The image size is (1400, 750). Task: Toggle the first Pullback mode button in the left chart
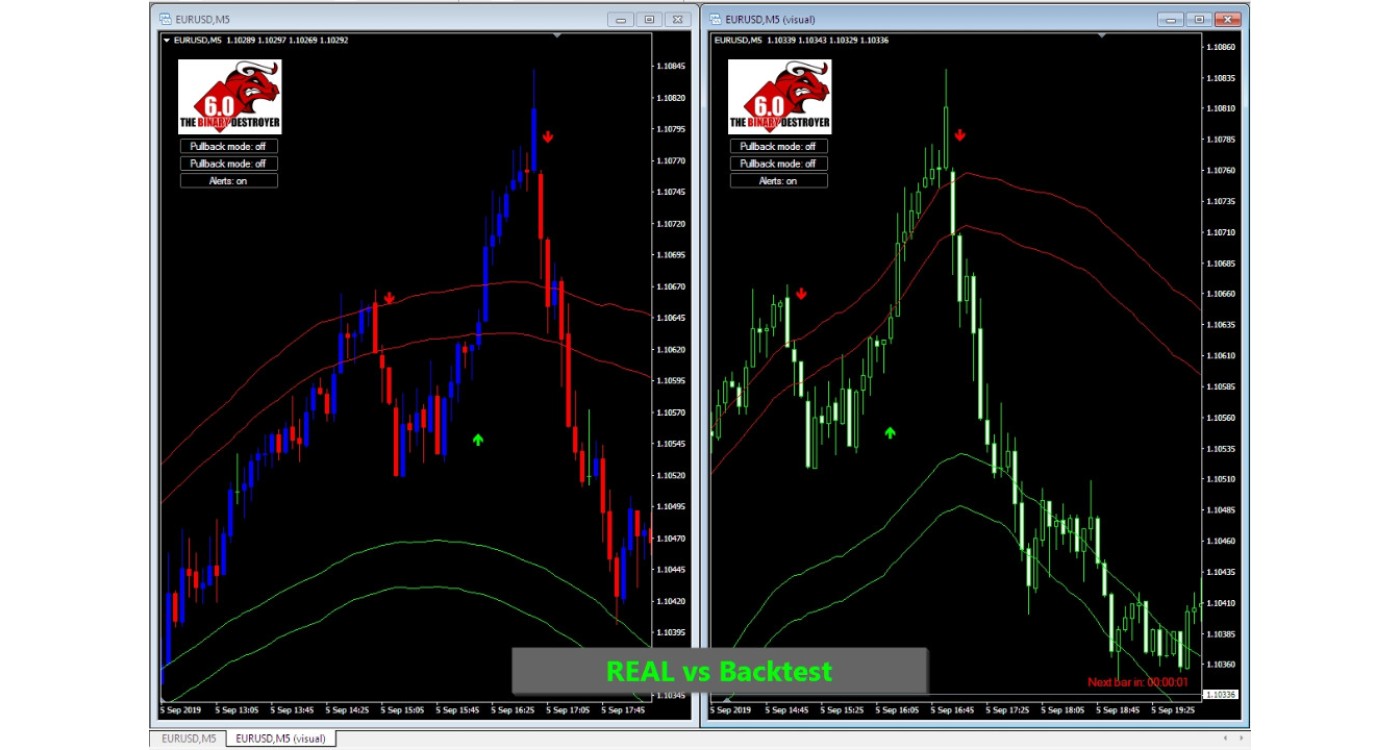click(x=229, y=147)
